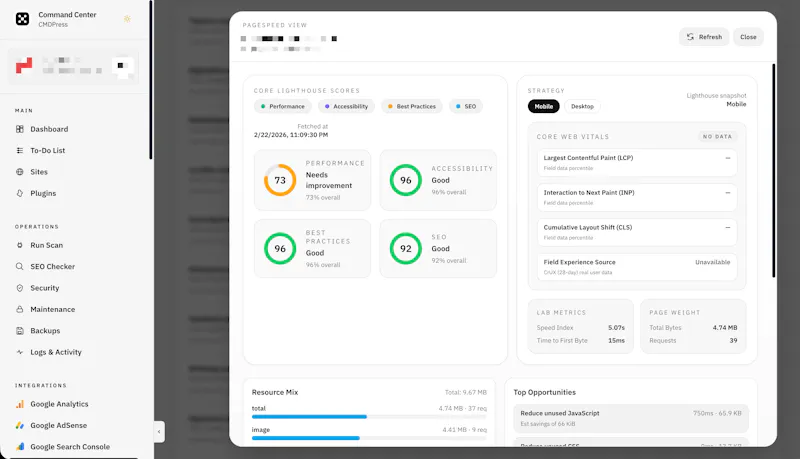Click the sidebar vertical scrollbar

pos(151,80)
